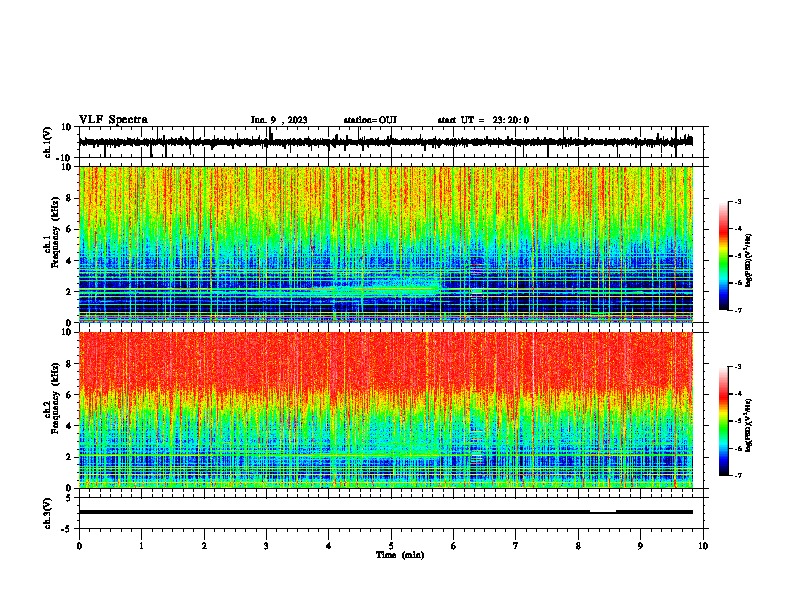Click the "Jan. 9 , 2023" date text

pyautogui.click(x=279, y=120)
